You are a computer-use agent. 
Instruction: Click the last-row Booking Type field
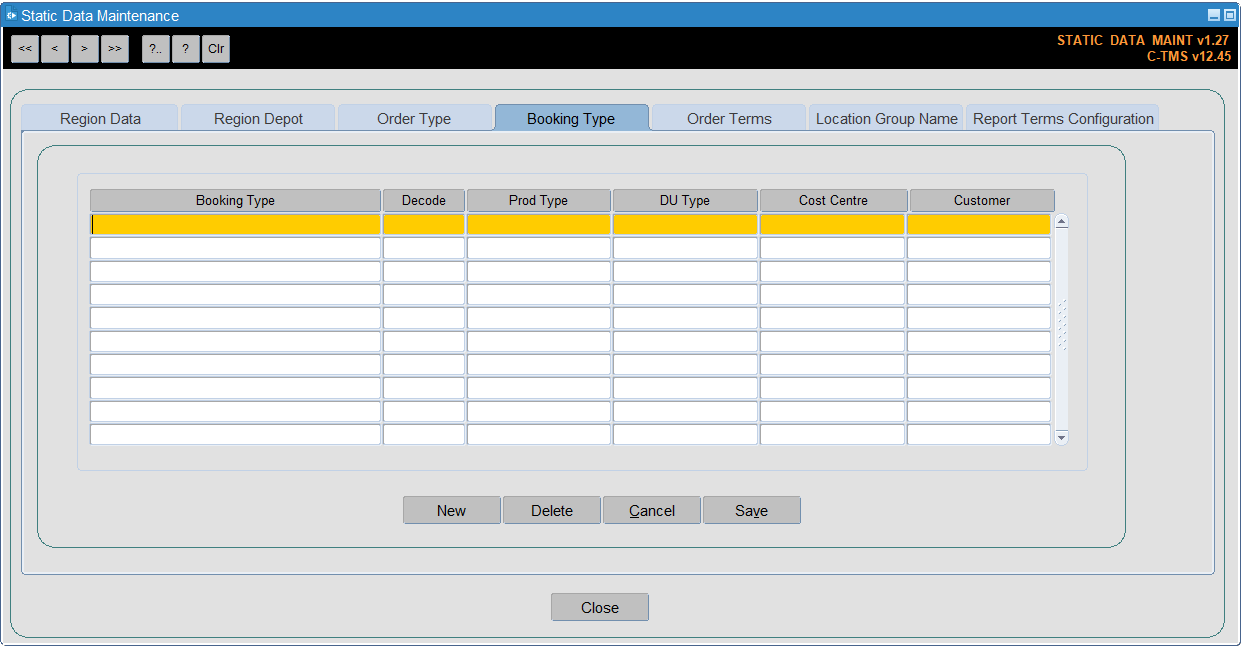[235, 435]
